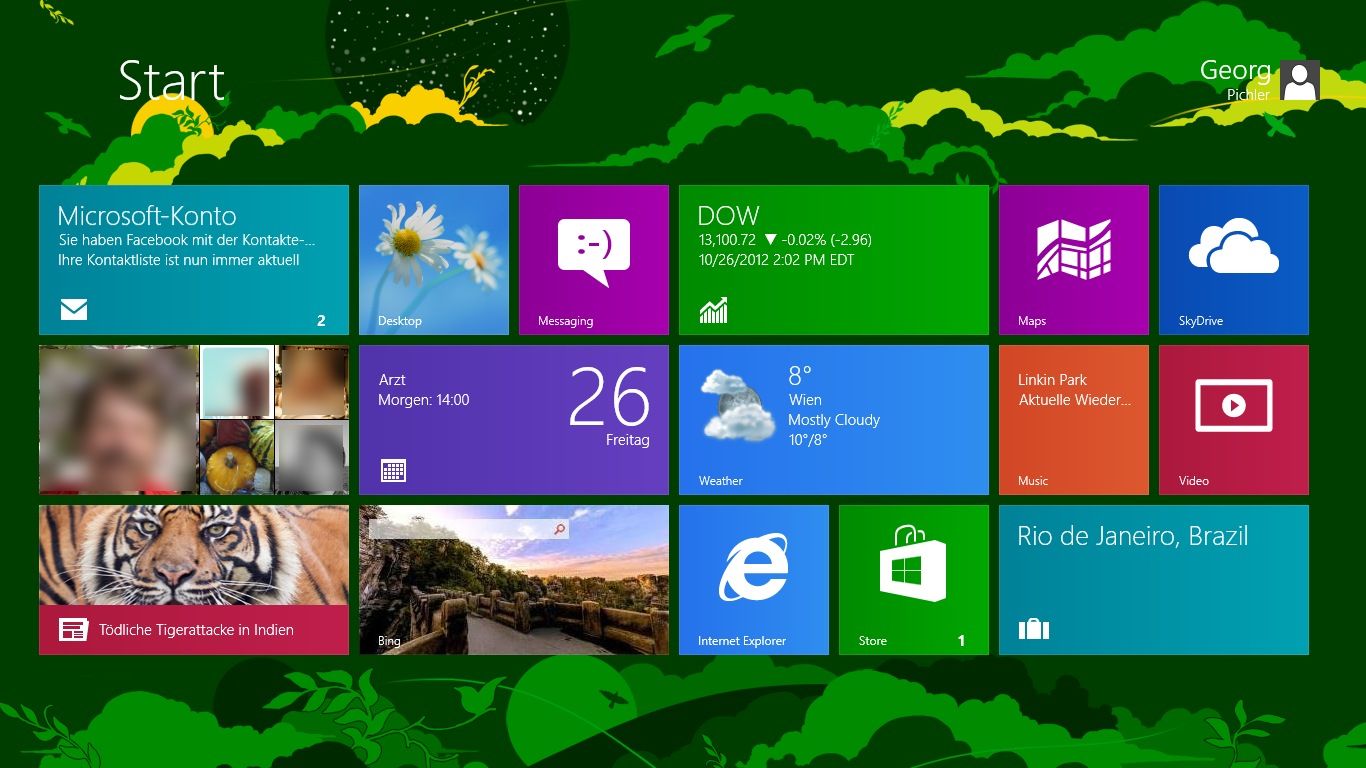
Task: Click Morgen: 14:00 appointment time
Action: point(424,400)
